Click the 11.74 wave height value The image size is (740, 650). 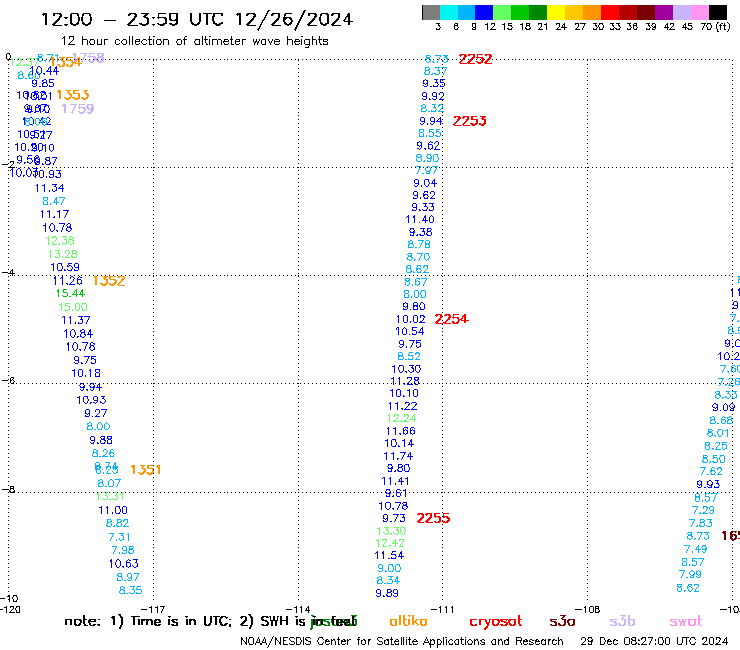click(398, 456)
